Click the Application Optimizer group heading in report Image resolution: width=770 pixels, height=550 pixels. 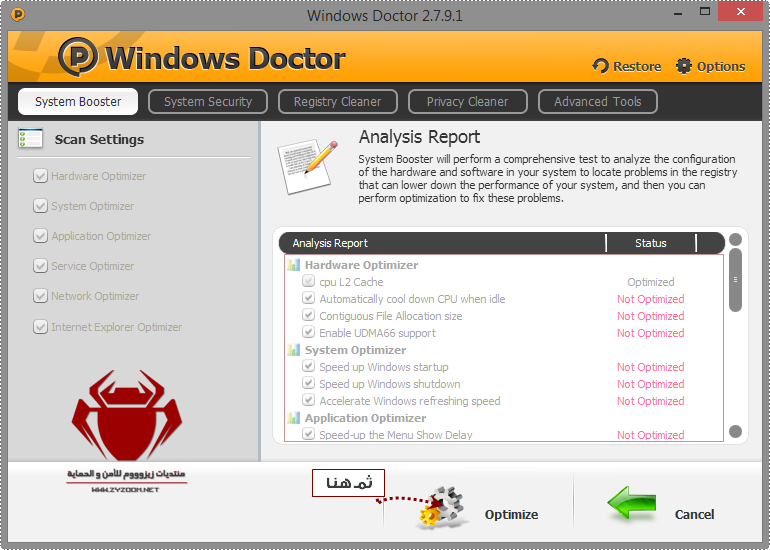[x=365, y=418]
